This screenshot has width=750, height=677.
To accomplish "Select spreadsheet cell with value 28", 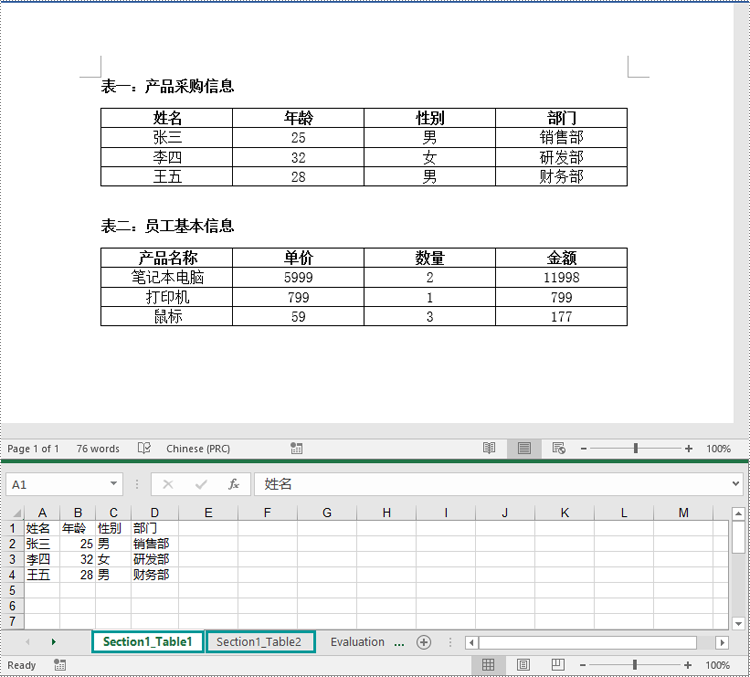I will 77,575.
